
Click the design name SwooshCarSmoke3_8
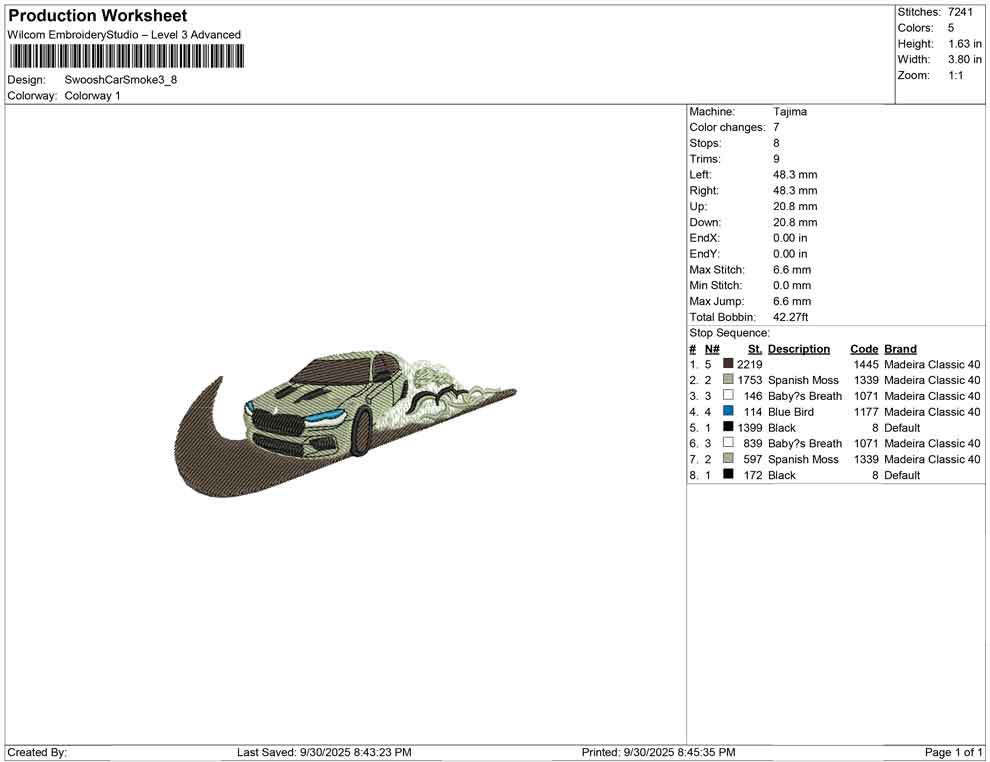point(121,80)
